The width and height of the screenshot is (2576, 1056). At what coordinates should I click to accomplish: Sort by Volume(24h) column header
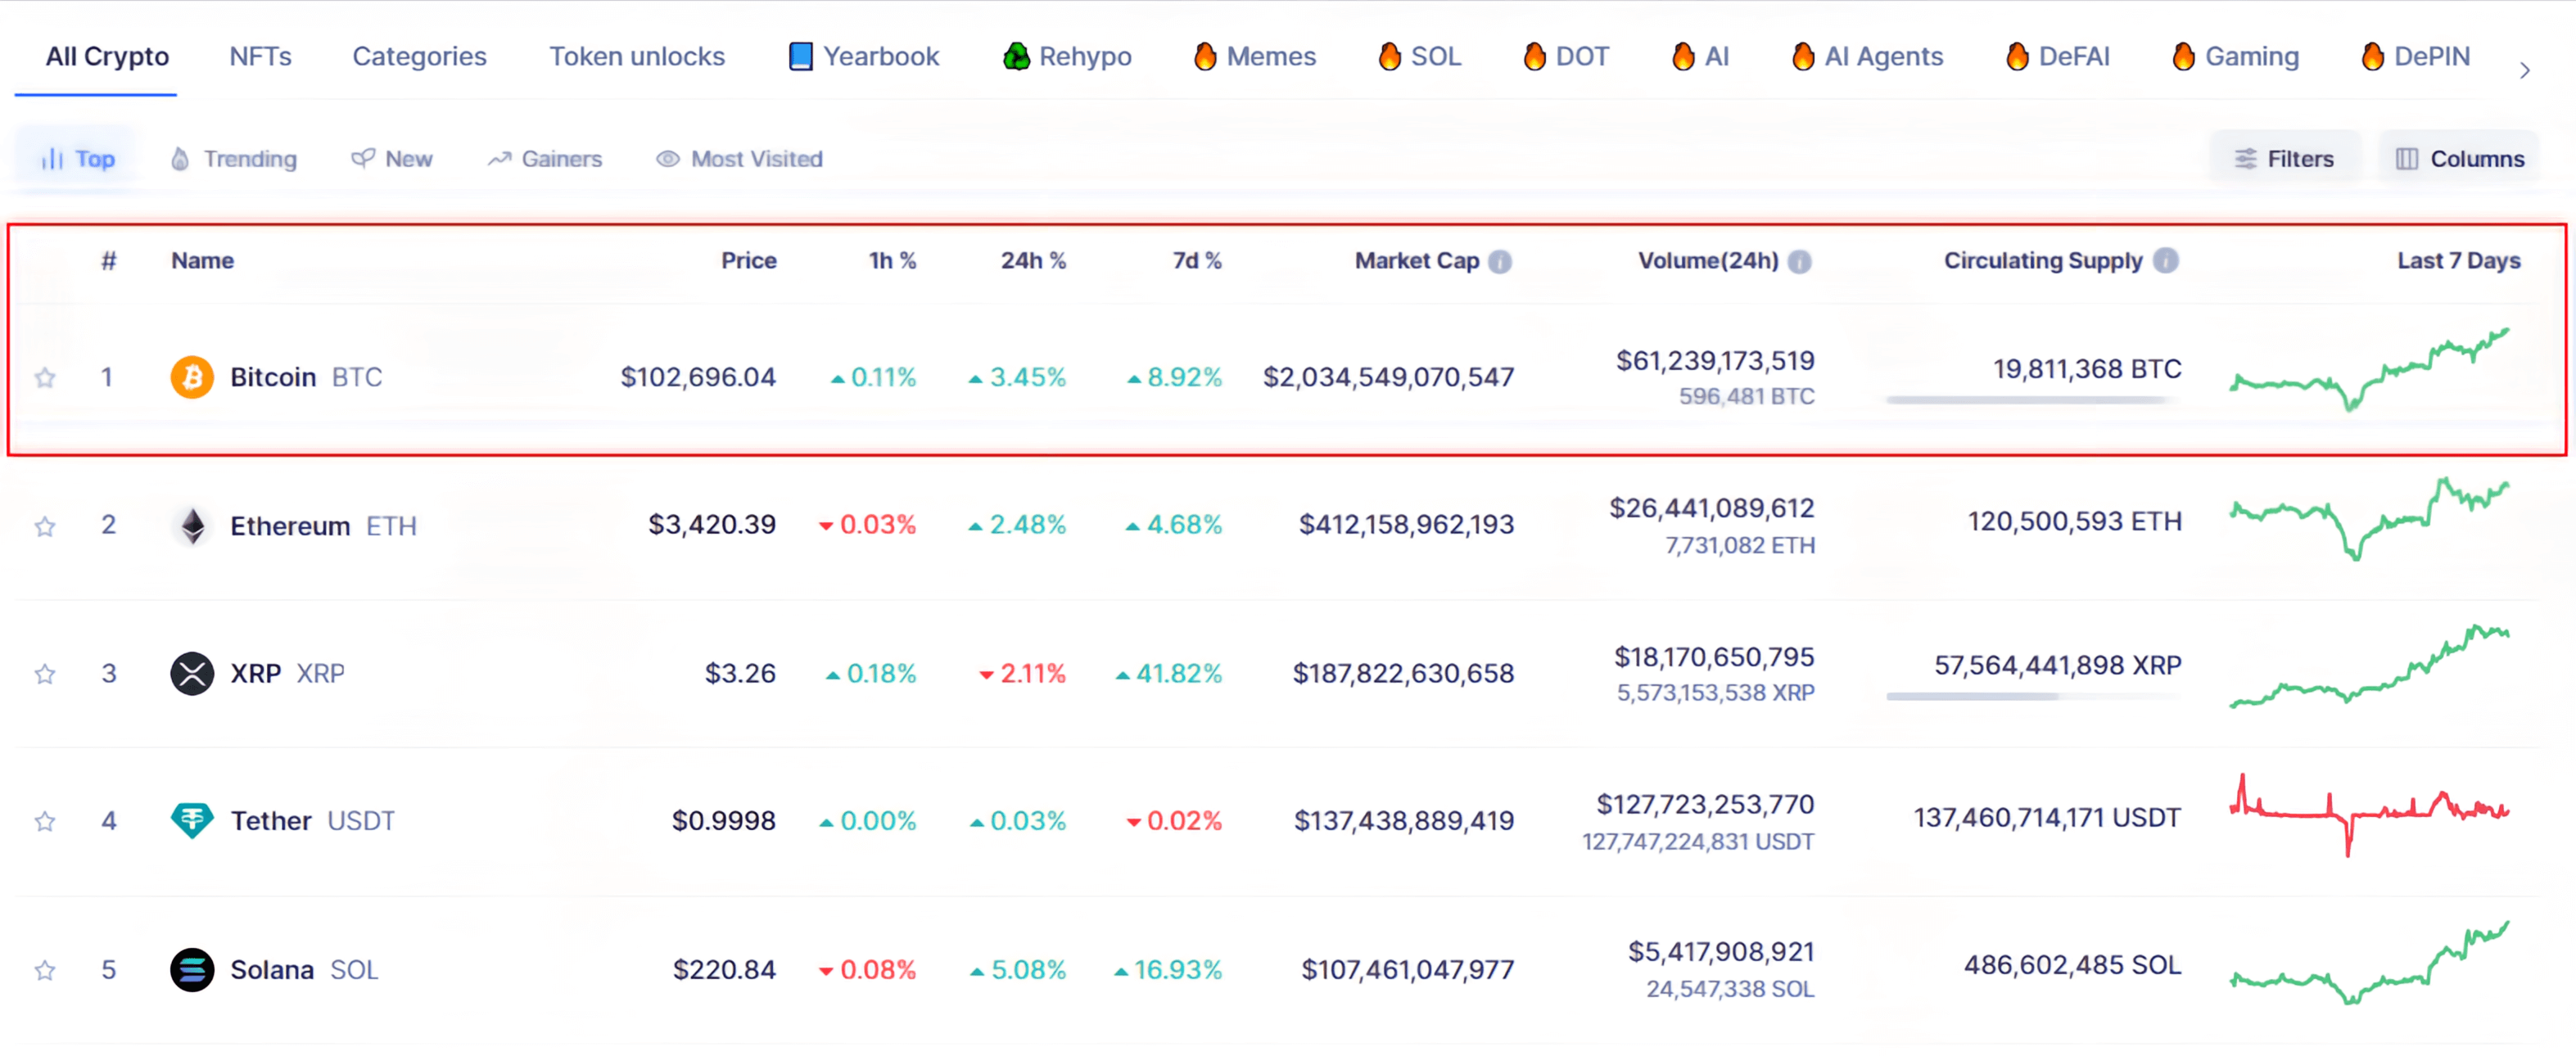1708,261
